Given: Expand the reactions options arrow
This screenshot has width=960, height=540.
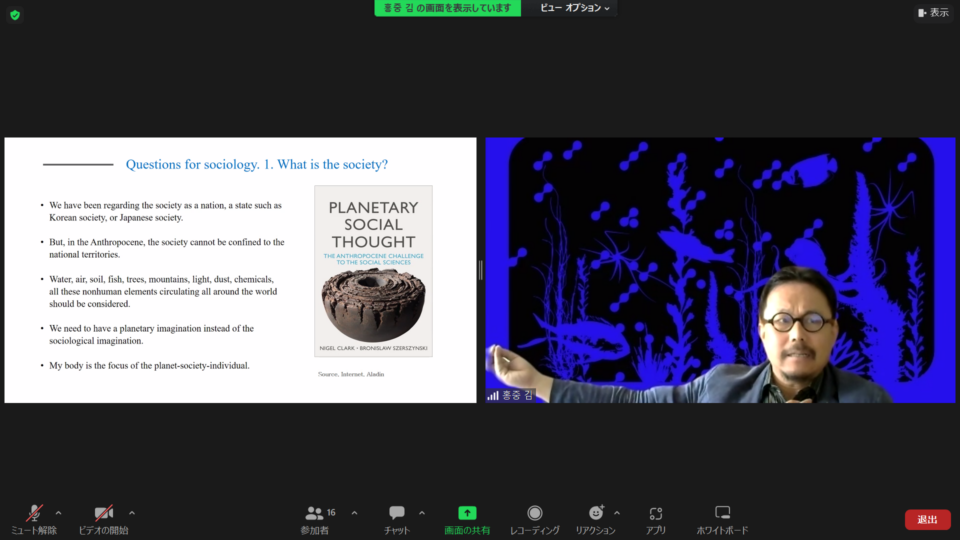Looking at the screenshot, I should point(617,513).
